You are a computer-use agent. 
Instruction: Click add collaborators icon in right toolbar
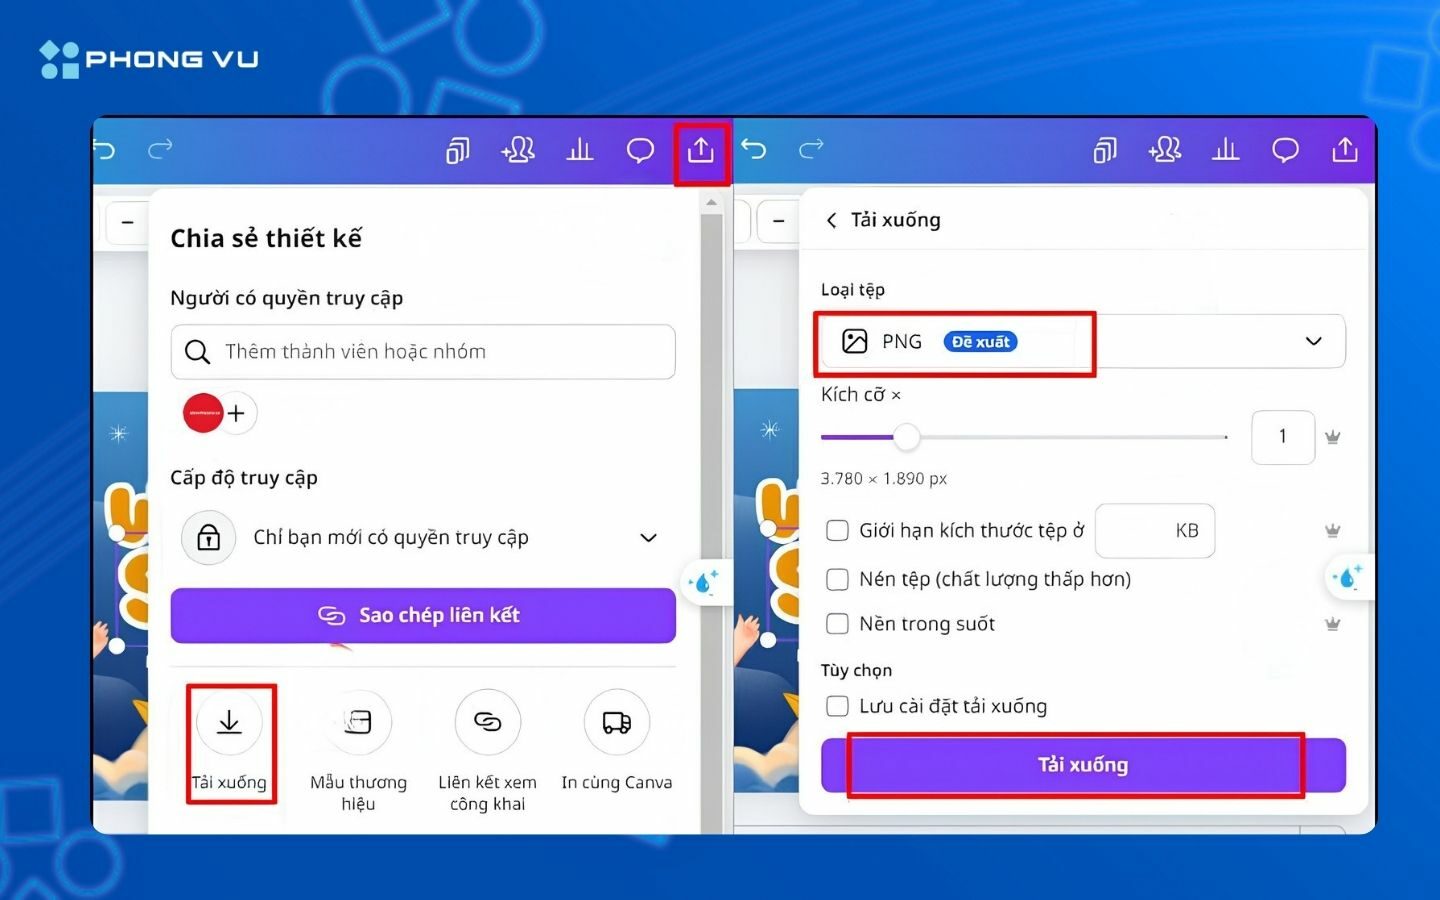click(1165, 151)
